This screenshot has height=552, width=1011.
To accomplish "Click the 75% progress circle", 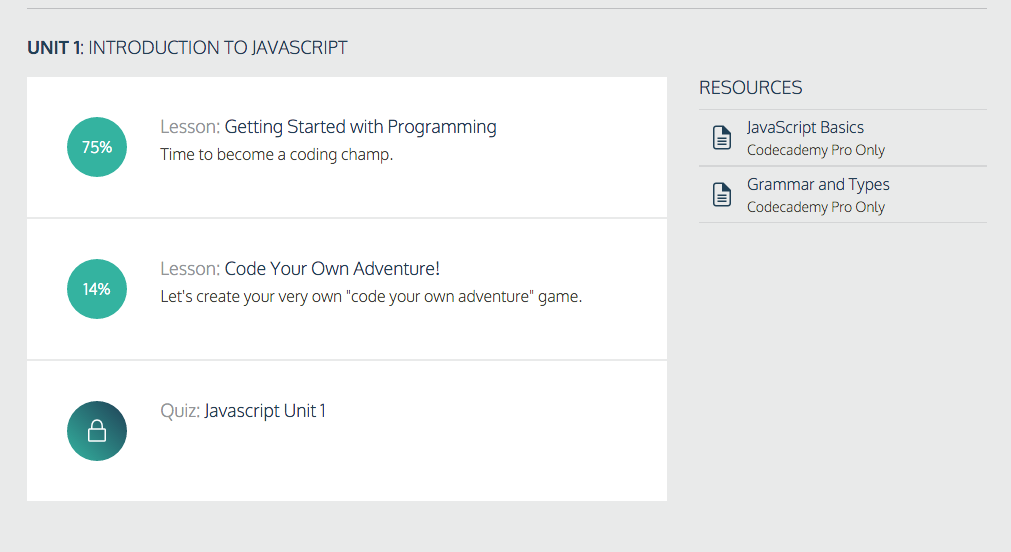I will point(97,147).
